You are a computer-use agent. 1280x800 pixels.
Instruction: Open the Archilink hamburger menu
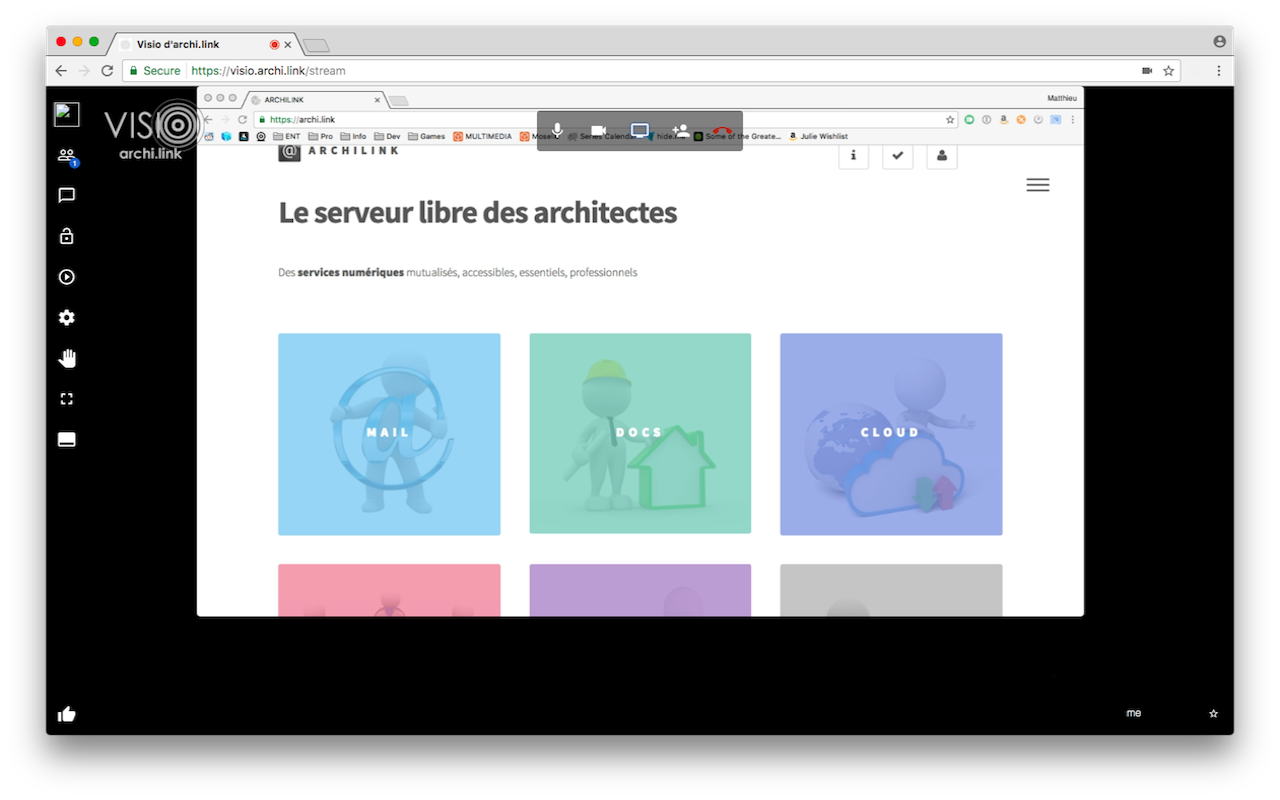(x=1038, y=185)
